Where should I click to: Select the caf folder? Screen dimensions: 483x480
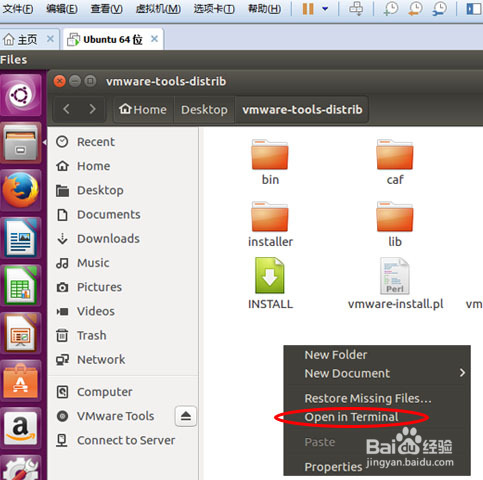pyautogui.click(x=395, y=162)
